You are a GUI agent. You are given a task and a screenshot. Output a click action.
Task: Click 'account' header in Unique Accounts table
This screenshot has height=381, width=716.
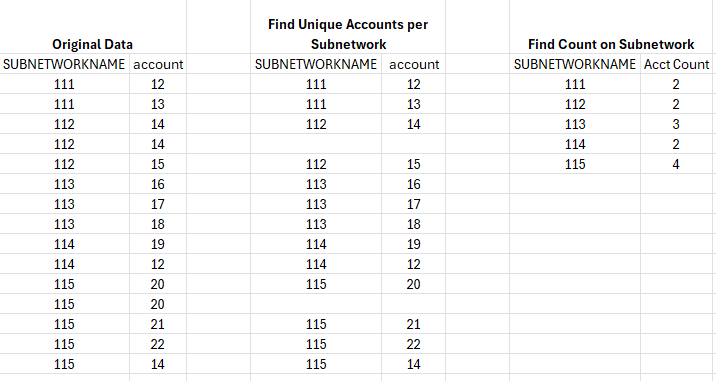414,64
